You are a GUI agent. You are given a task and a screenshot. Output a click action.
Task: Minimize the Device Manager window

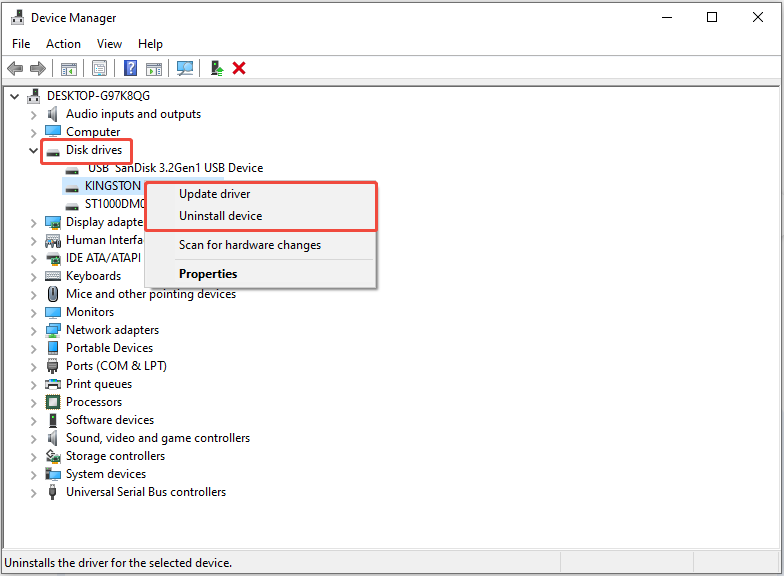(x=666, y=18)
